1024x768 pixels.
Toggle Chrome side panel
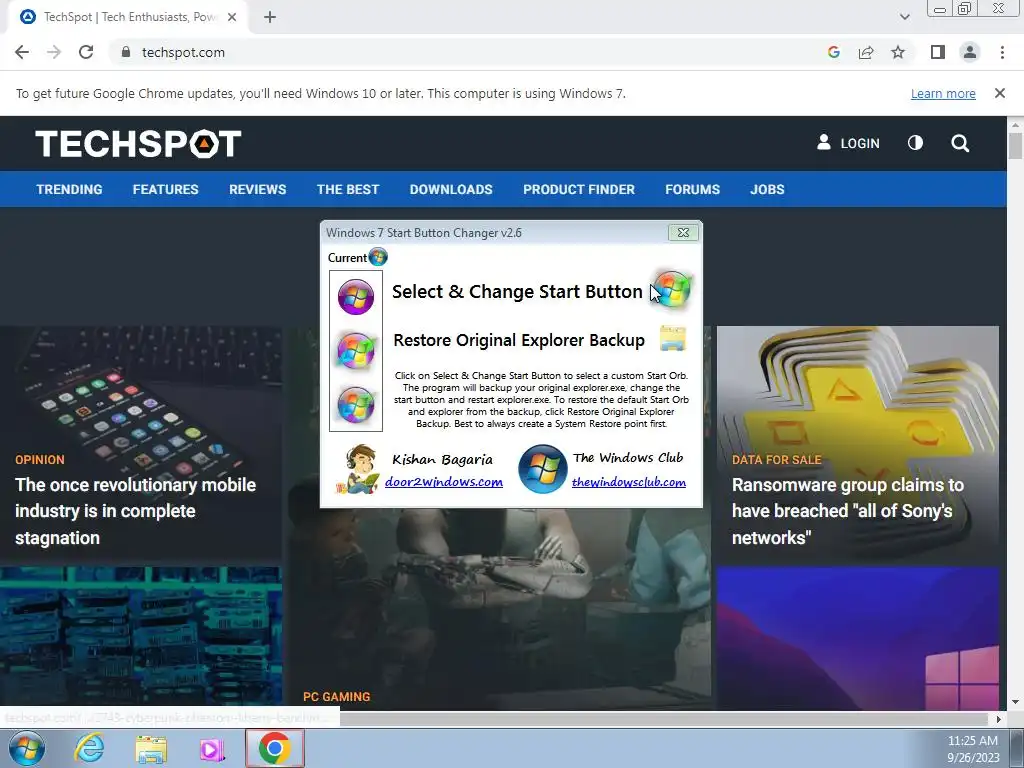938,52
